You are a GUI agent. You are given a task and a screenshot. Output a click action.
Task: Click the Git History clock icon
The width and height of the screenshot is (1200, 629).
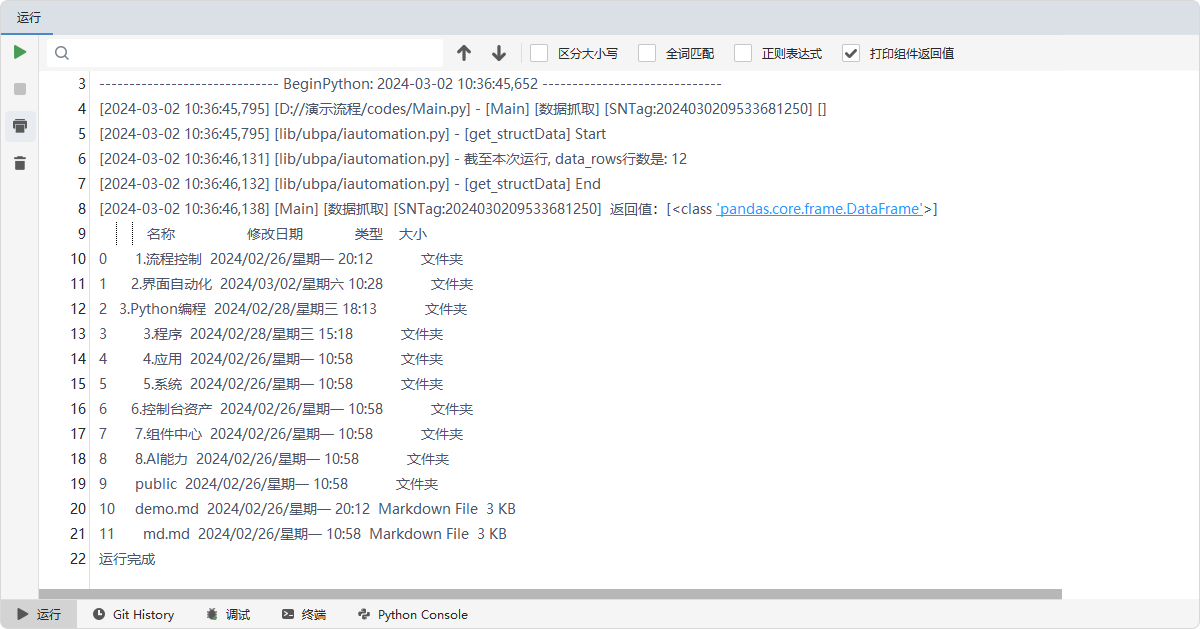tap(99, 614)
